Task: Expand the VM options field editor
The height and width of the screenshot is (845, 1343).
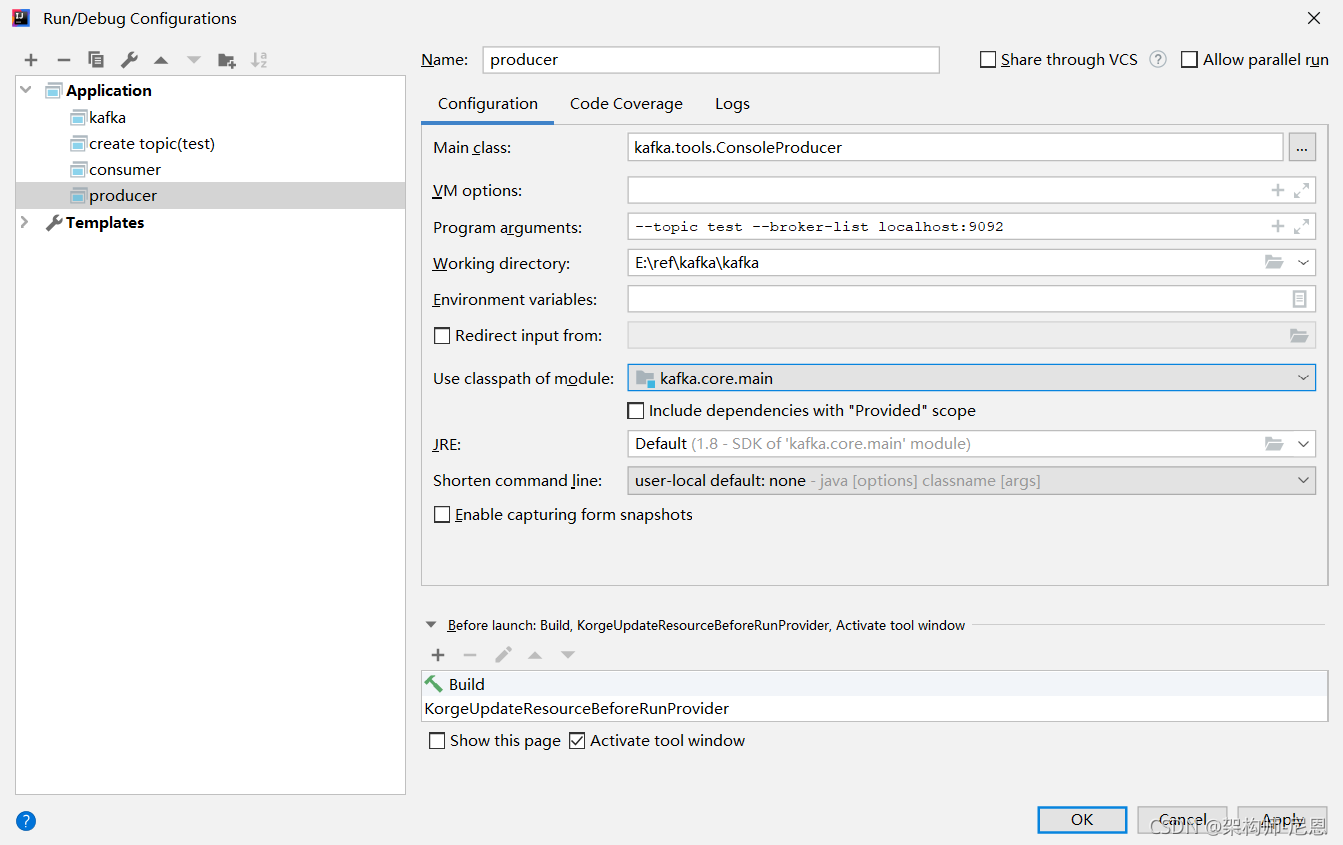Action: click(x=1301, y=190)
